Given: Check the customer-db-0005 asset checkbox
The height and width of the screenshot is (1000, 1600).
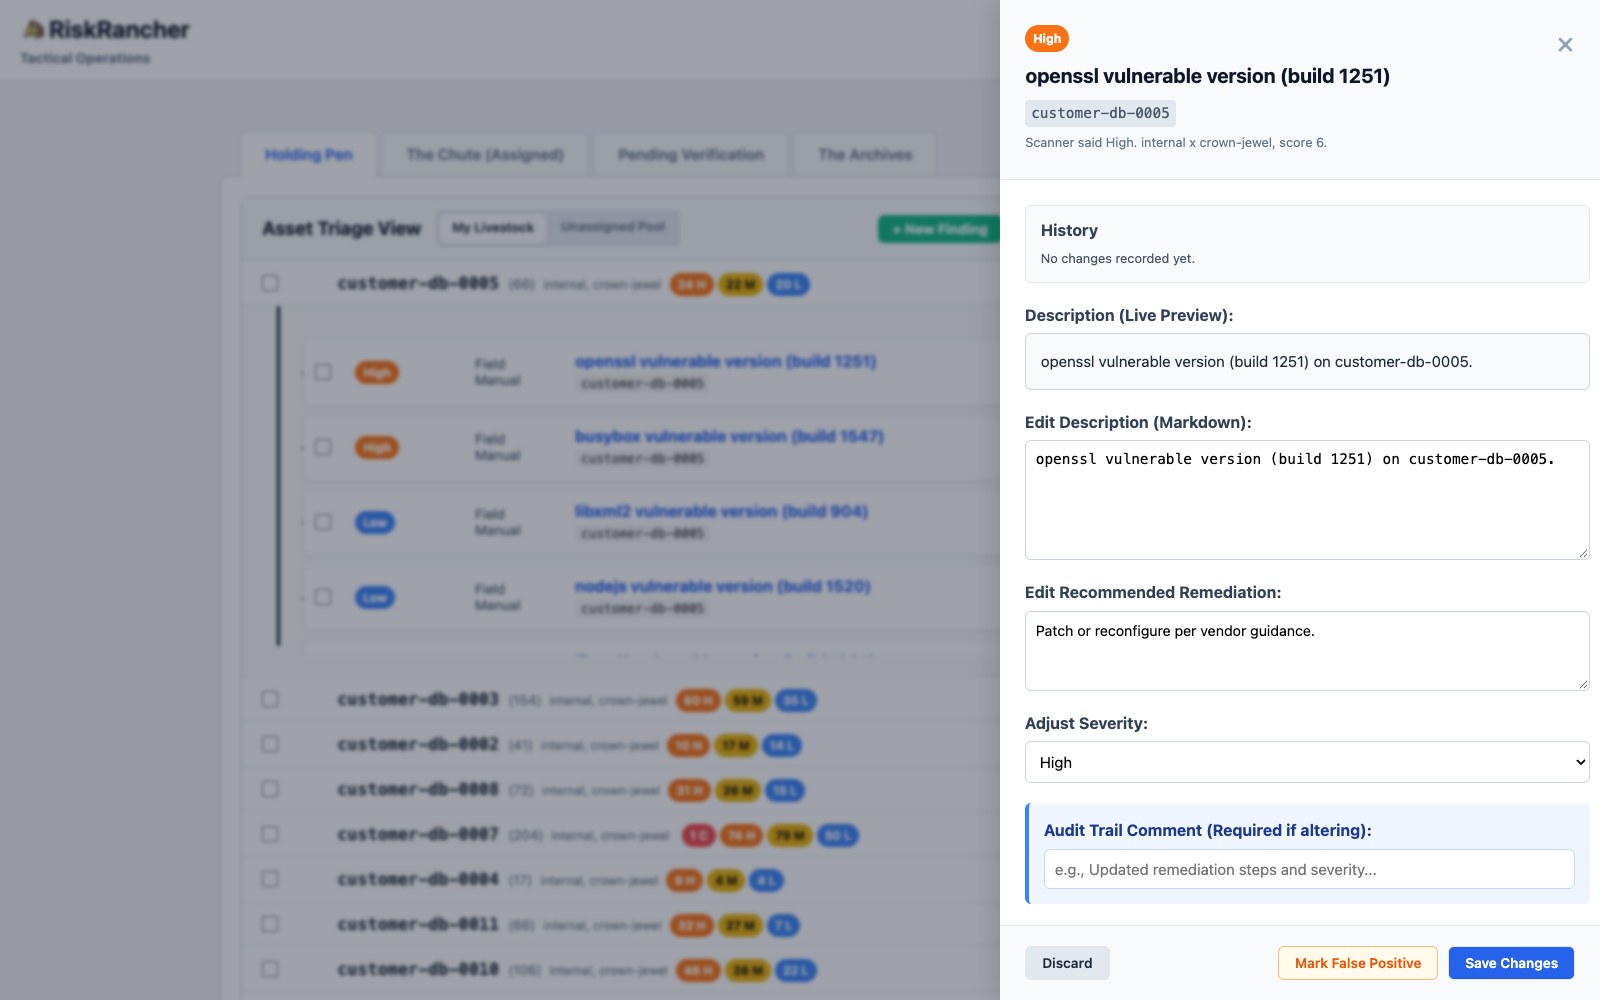Looking at the screenshot, I should click(x=270, y=283).
